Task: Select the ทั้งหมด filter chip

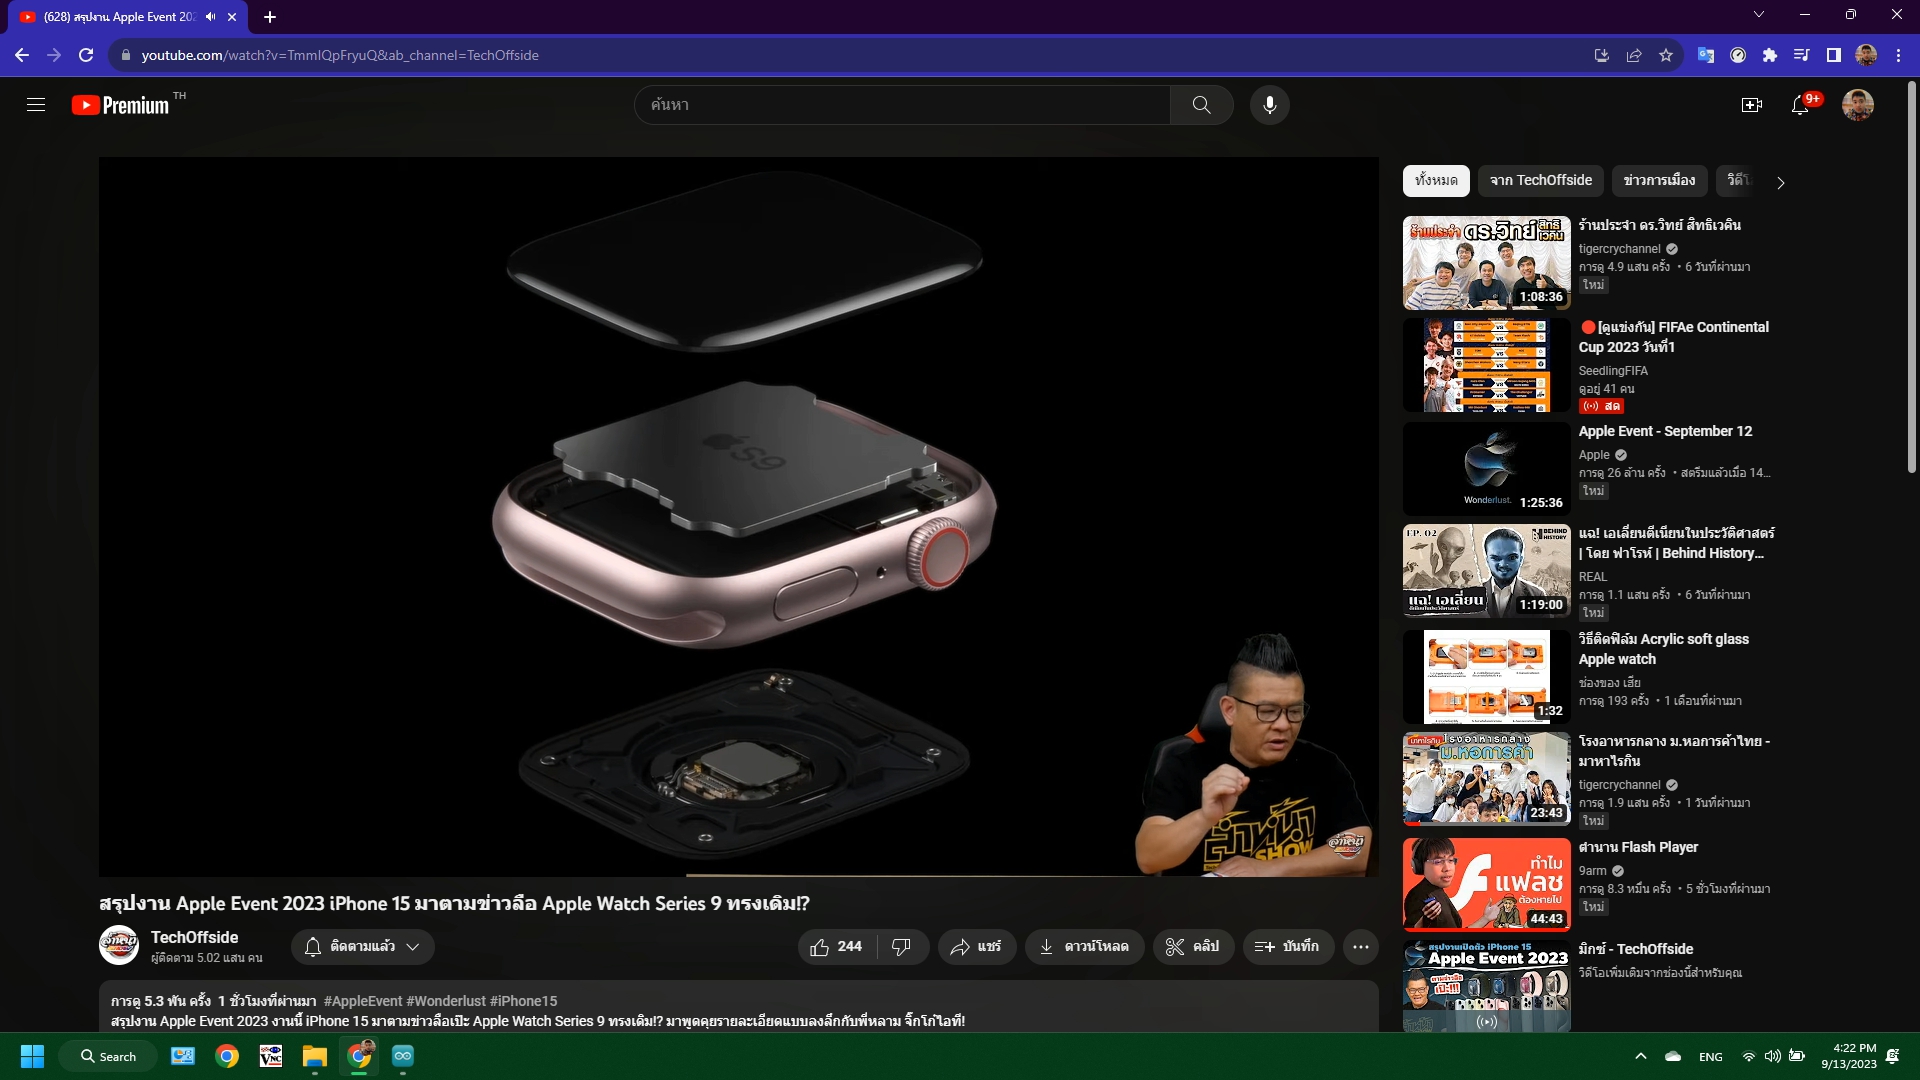Action: click(1436, 180)
